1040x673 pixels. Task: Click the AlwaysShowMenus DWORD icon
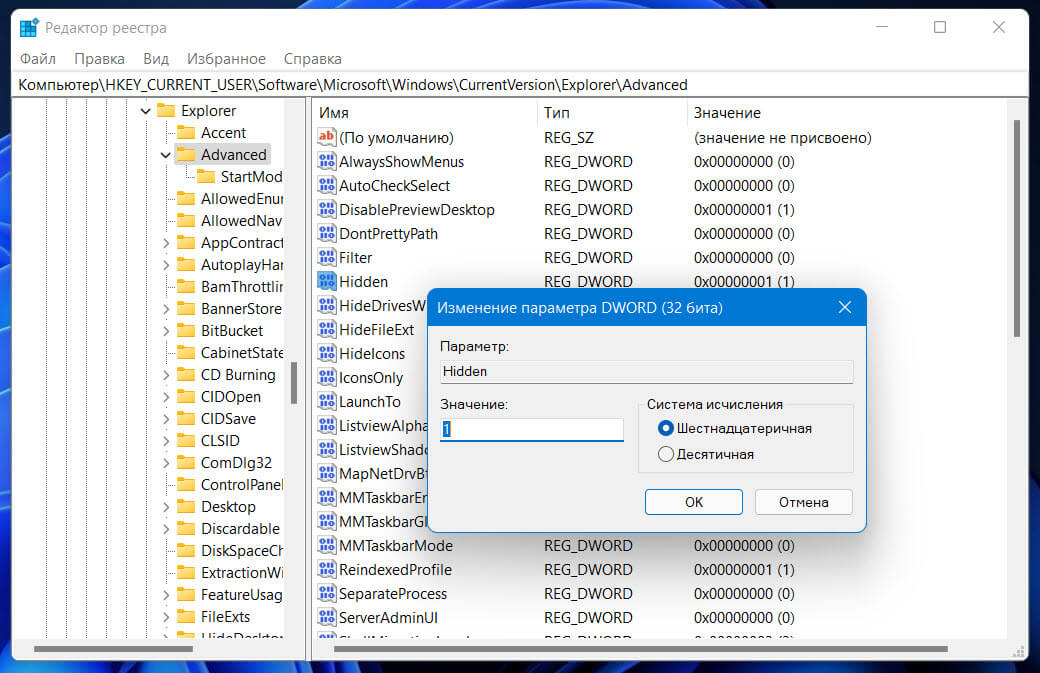(x=326, y=161)
